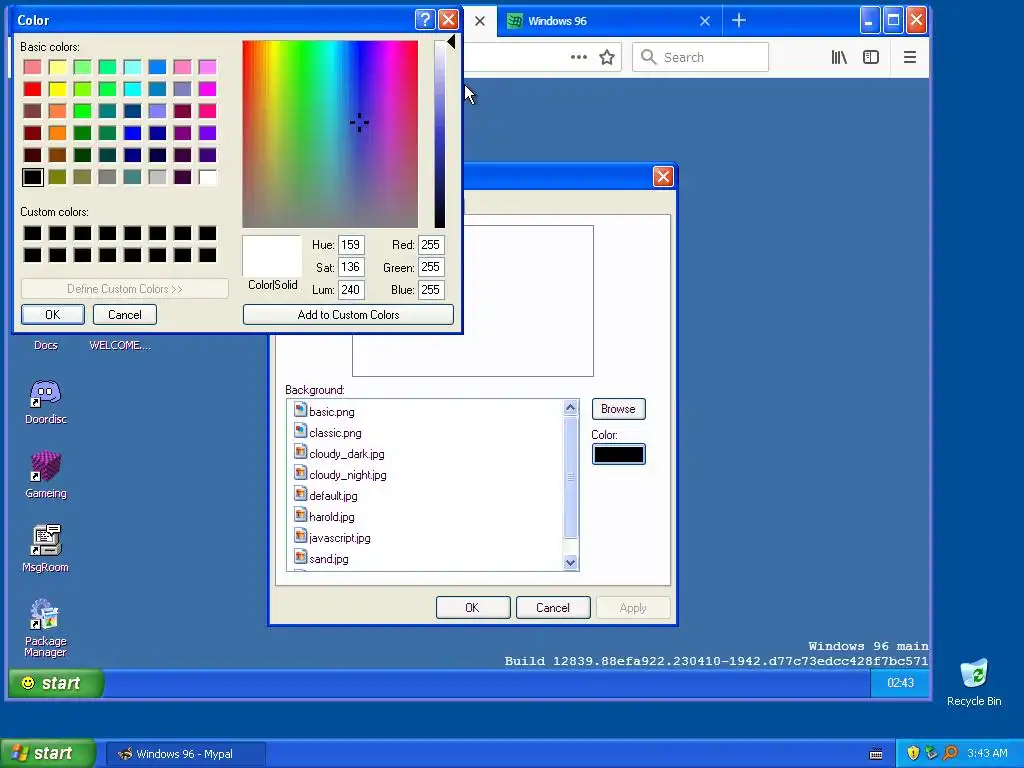Click the browser Search field
Screen dimensions: 1024x768
(x=700, y=57)
